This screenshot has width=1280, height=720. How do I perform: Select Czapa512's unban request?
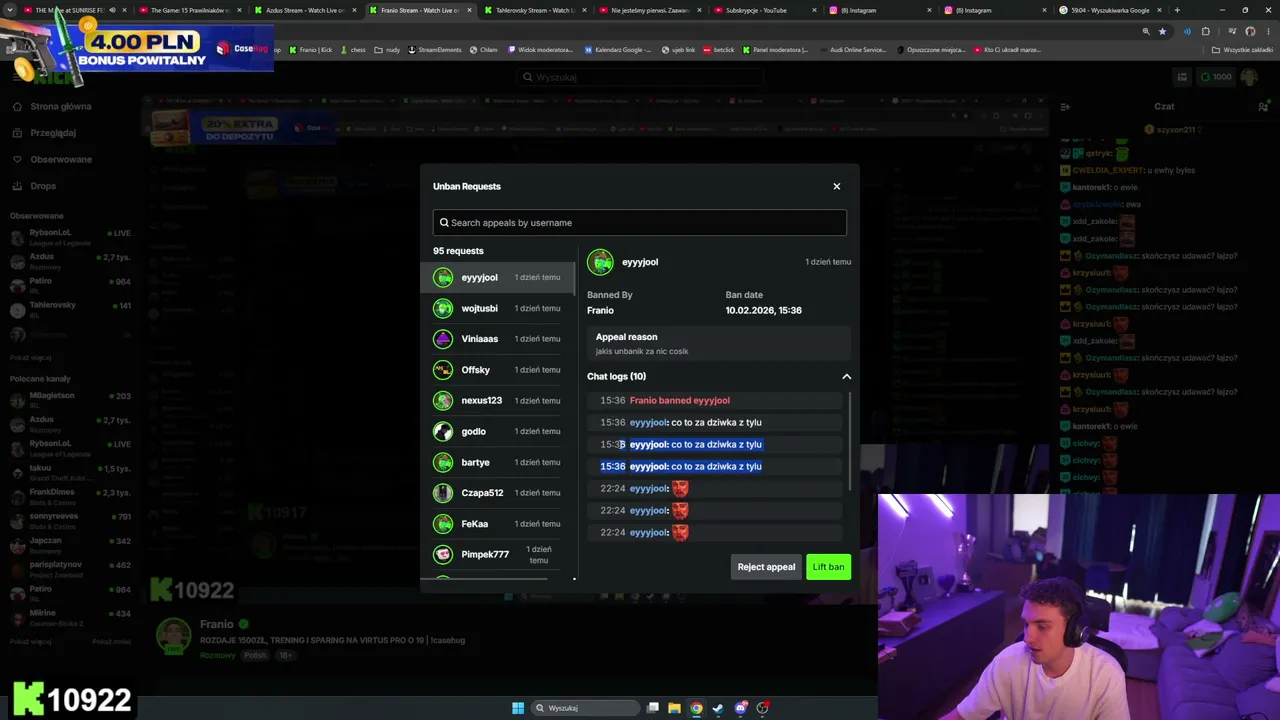pos(497,493)
